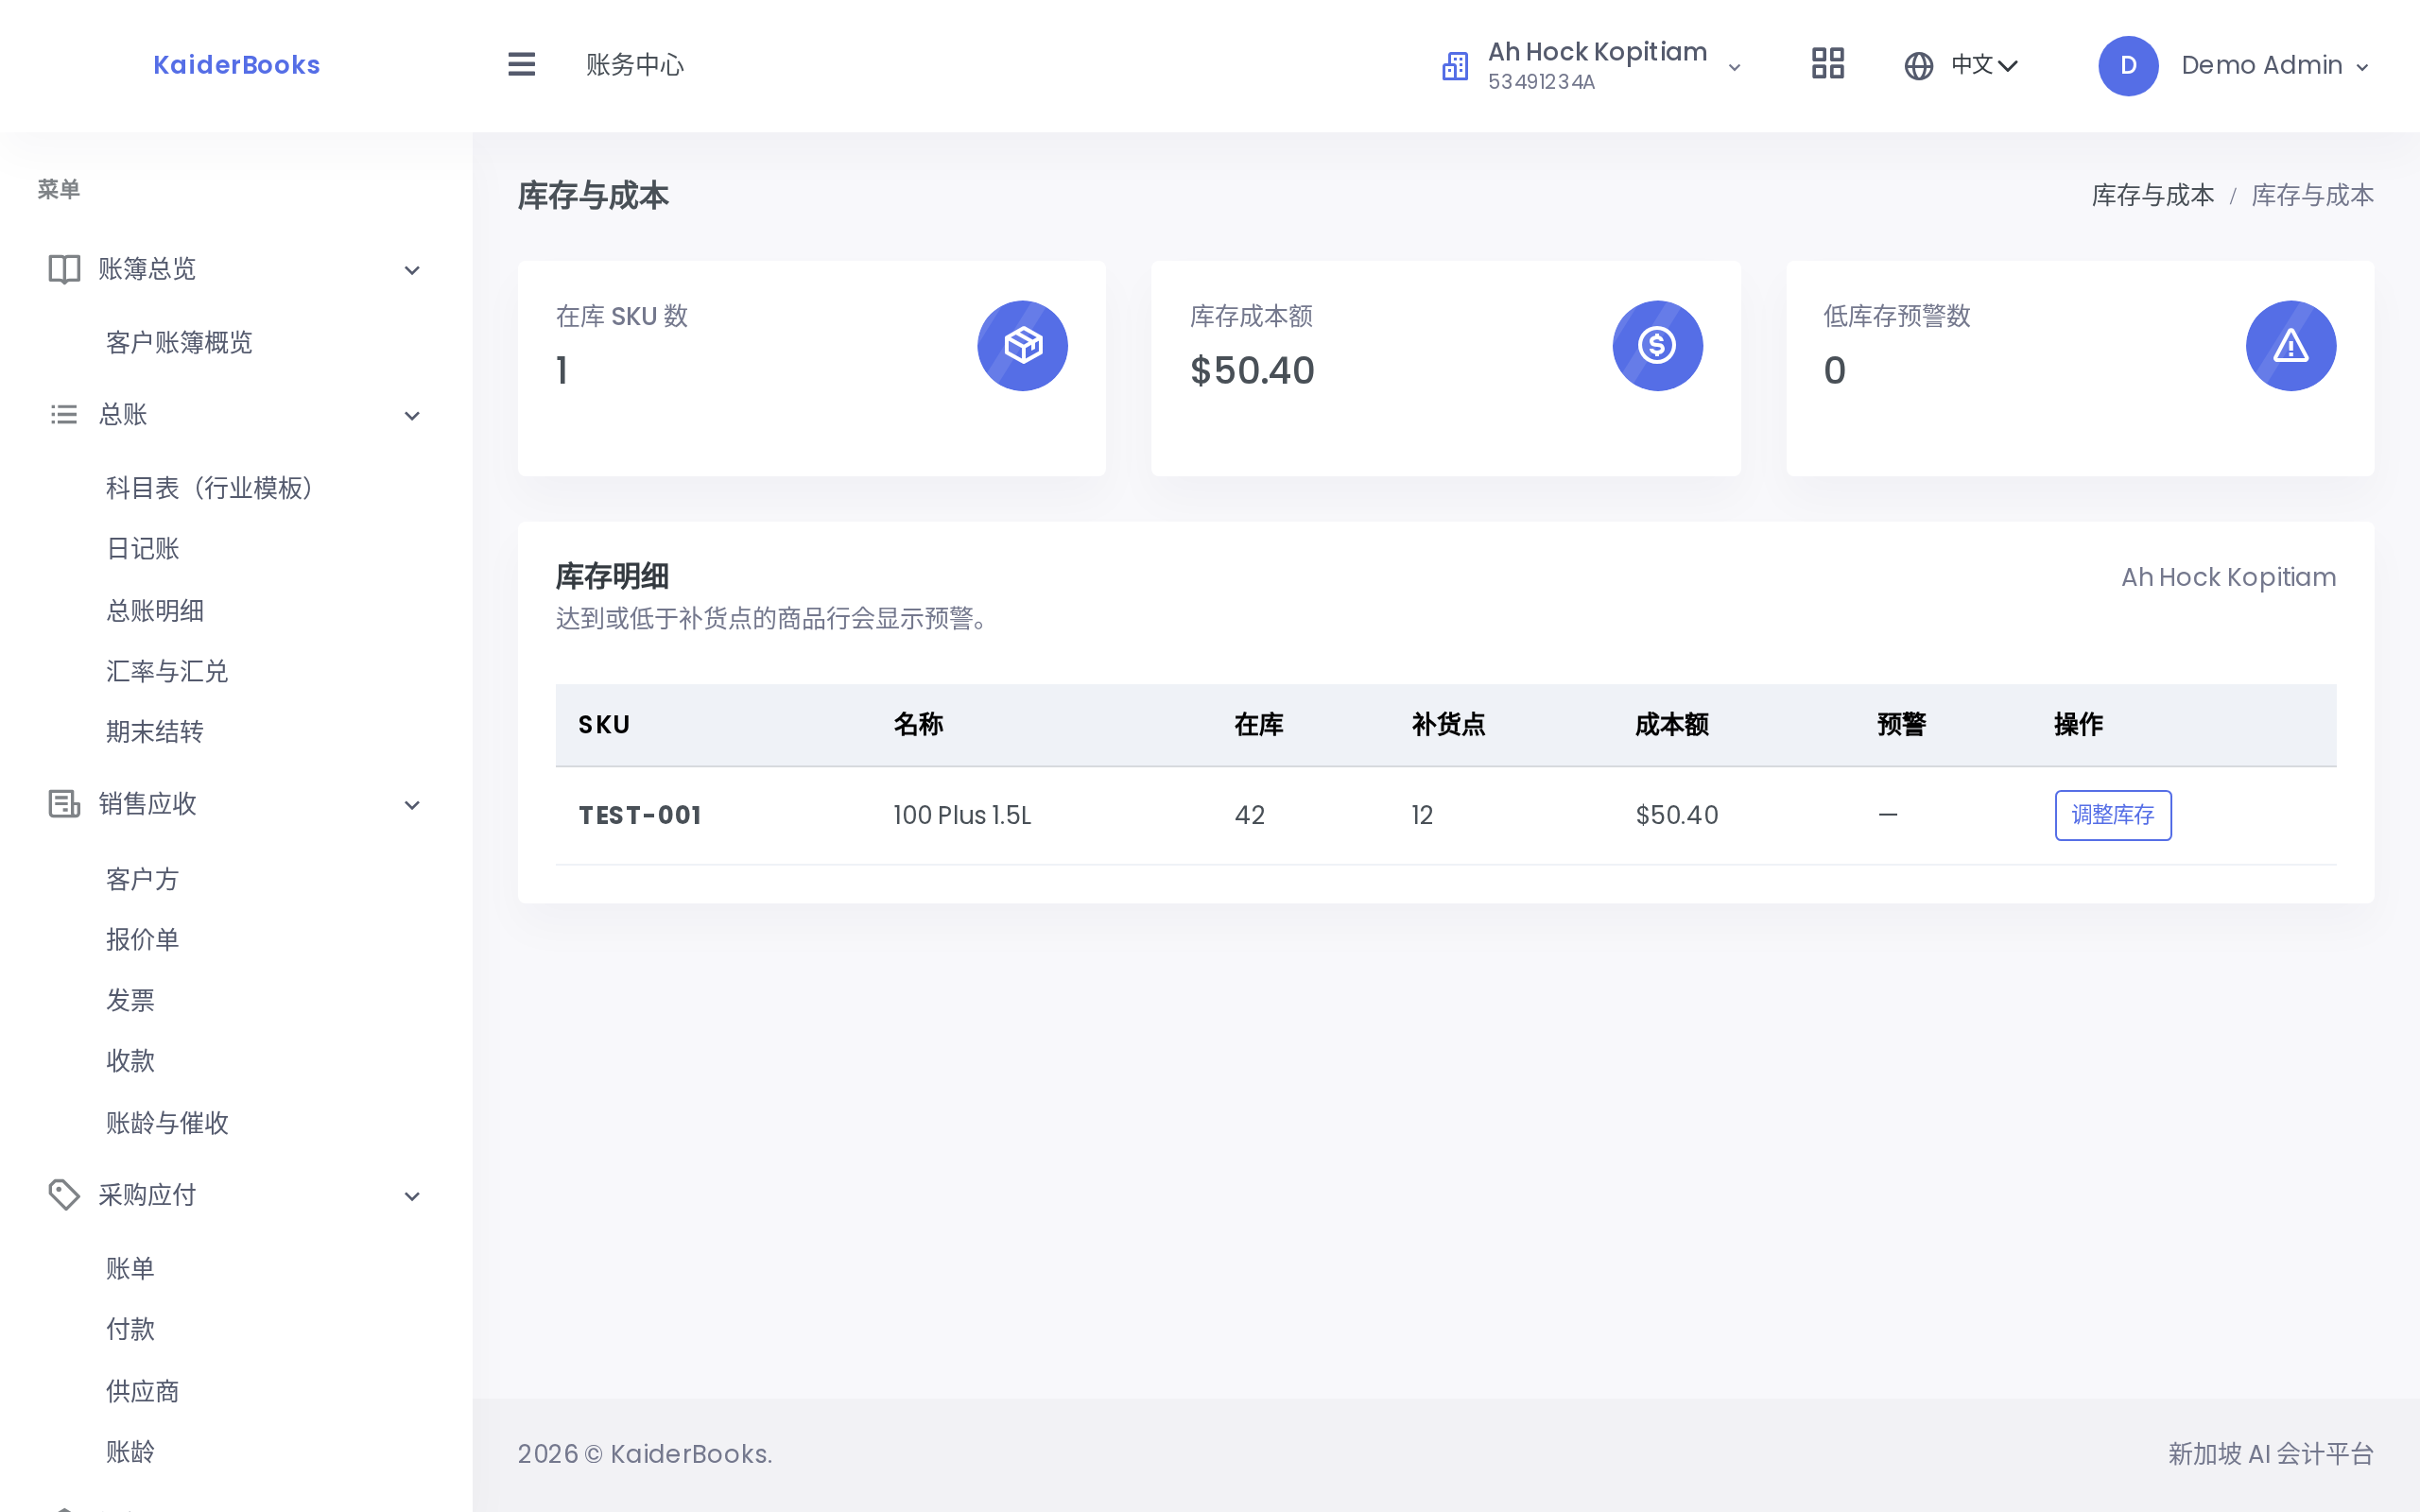
Task: Click the TEST-001 SKU cell
Action: pyautogui.click(x=640, y=816)
